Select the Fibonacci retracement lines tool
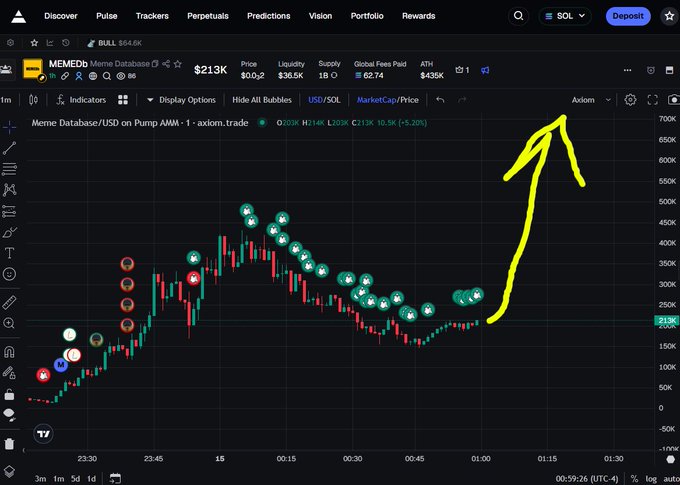Viewport: 680px width, 485px height. (x=9, y=169)
